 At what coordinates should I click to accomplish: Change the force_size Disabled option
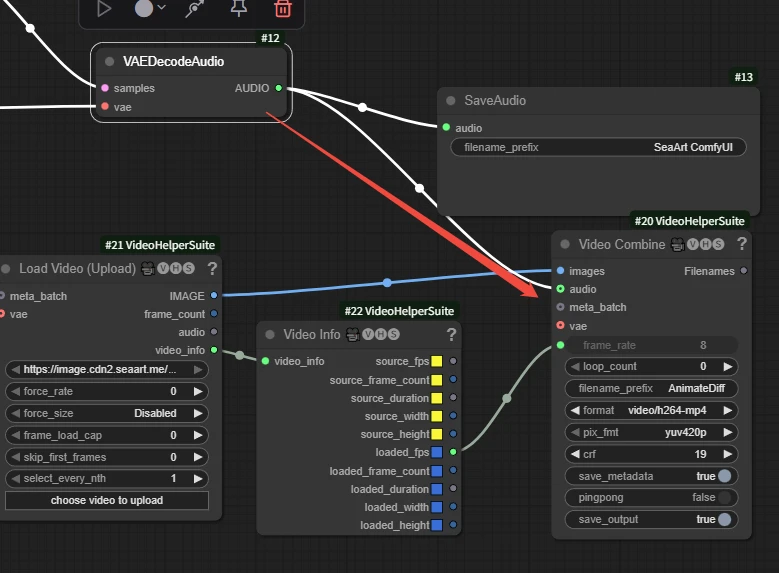(x=107, y=413)
